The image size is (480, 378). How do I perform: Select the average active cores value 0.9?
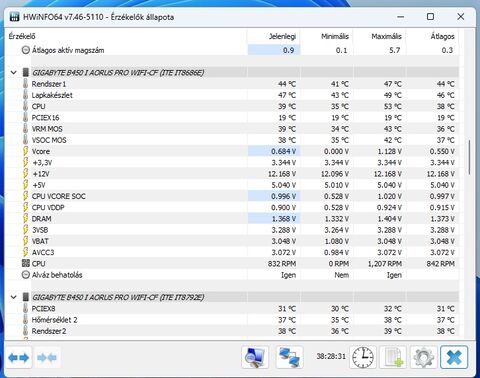pyautogui.click(x=288, y=50)
